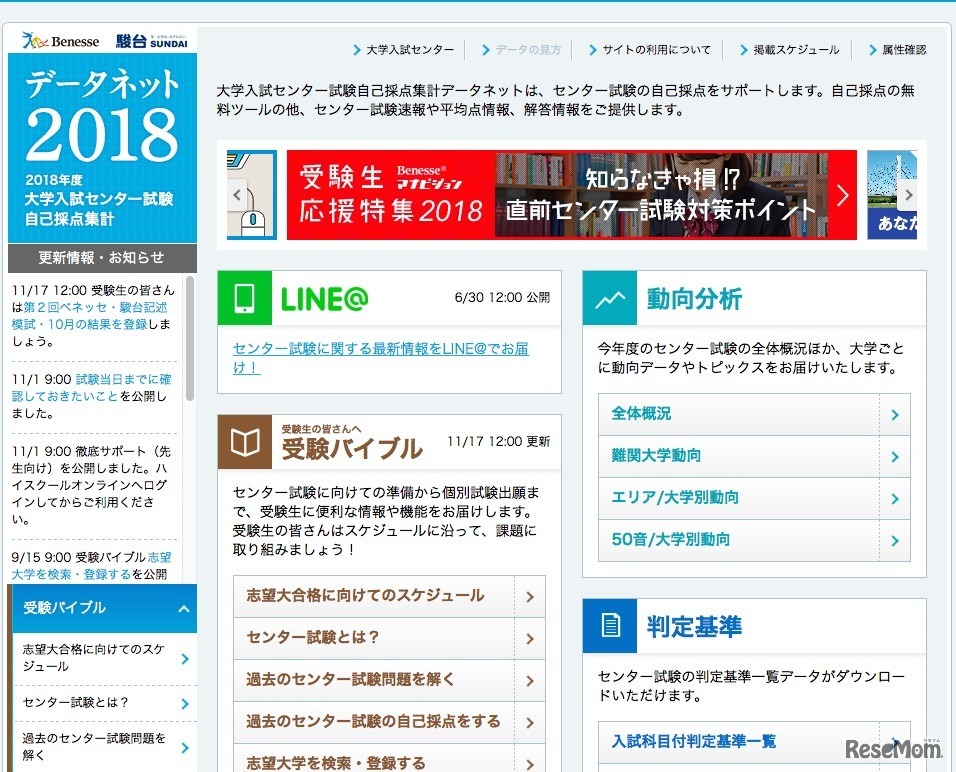Click sidebar chevron for 志望大合格に向けてのスケジュール
This screenshot has height=772, width=956.
point(185,659)
